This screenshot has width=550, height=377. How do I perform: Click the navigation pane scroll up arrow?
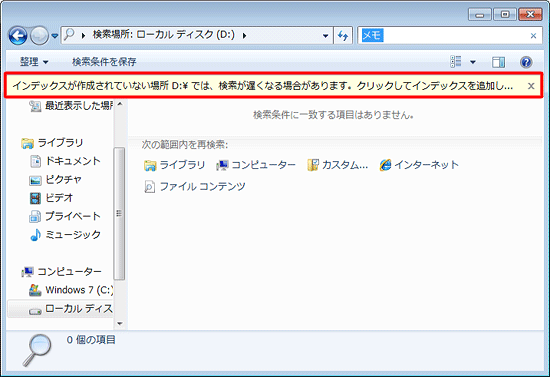coord(120,104)
